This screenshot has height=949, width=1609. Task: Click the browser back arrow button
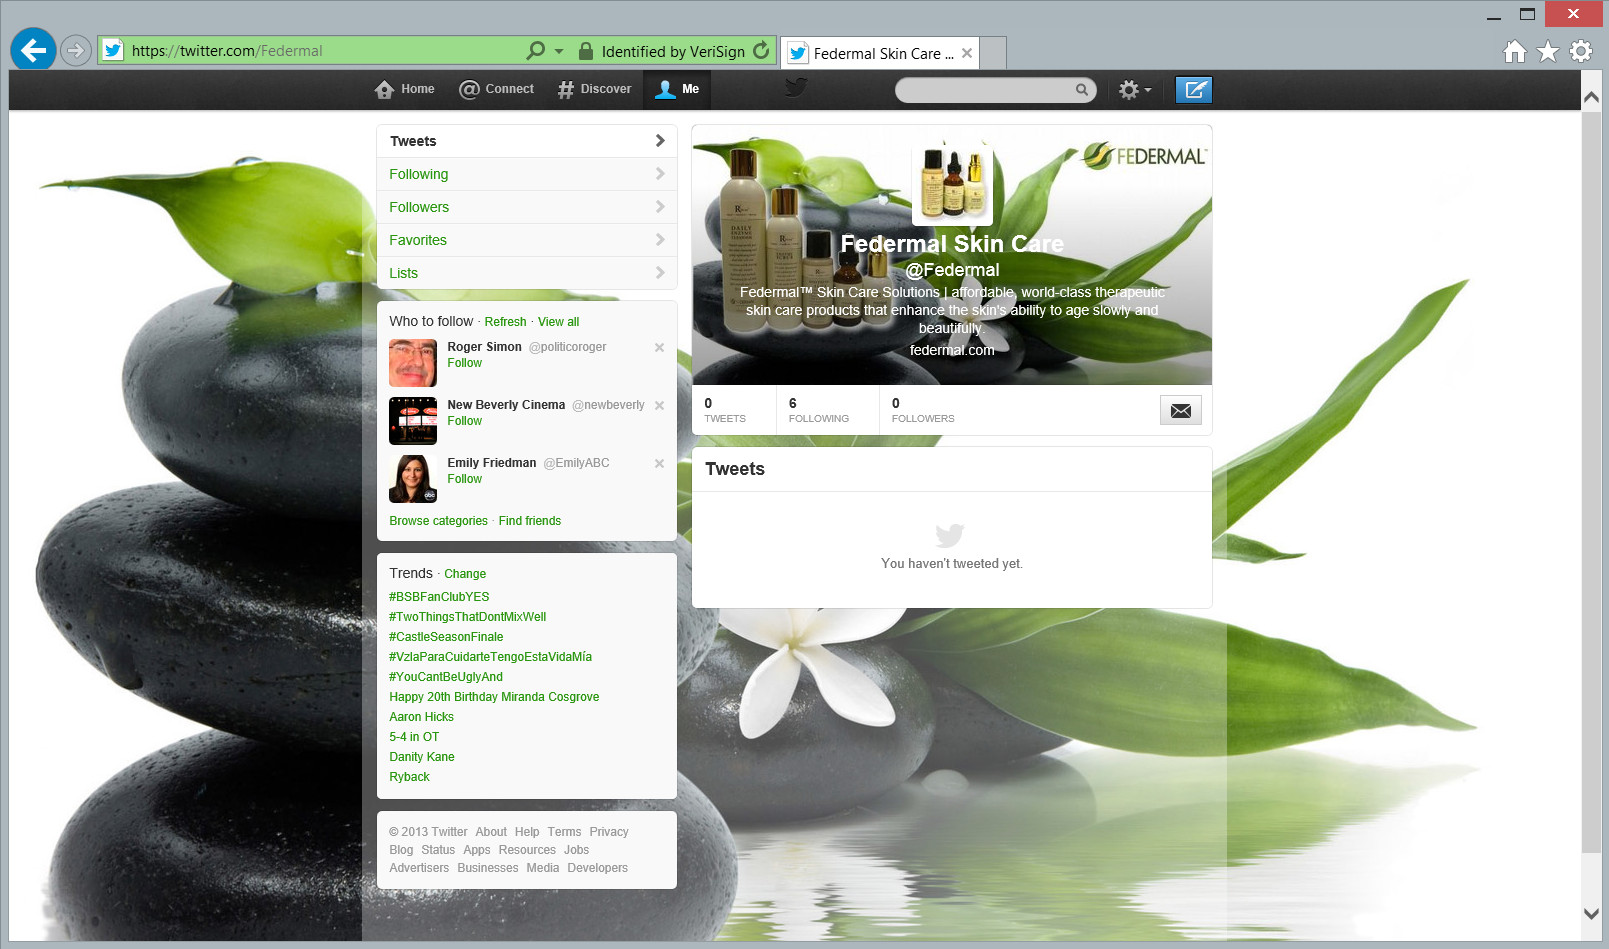pos(33,49)
